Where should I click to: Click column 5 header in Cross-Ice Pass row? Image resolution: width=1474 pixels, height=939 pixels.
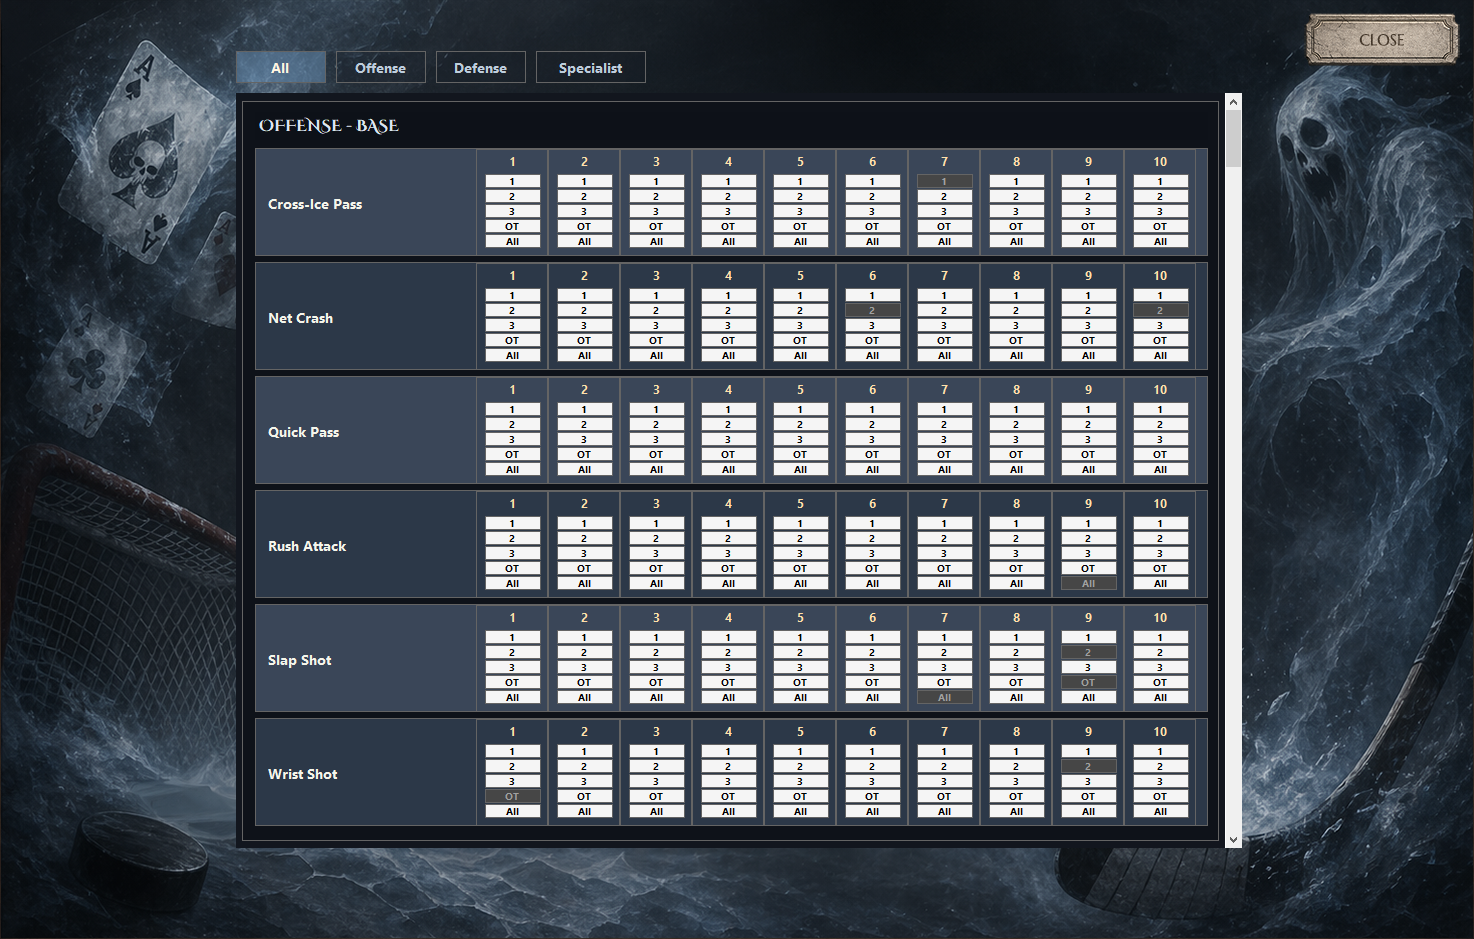800,162
